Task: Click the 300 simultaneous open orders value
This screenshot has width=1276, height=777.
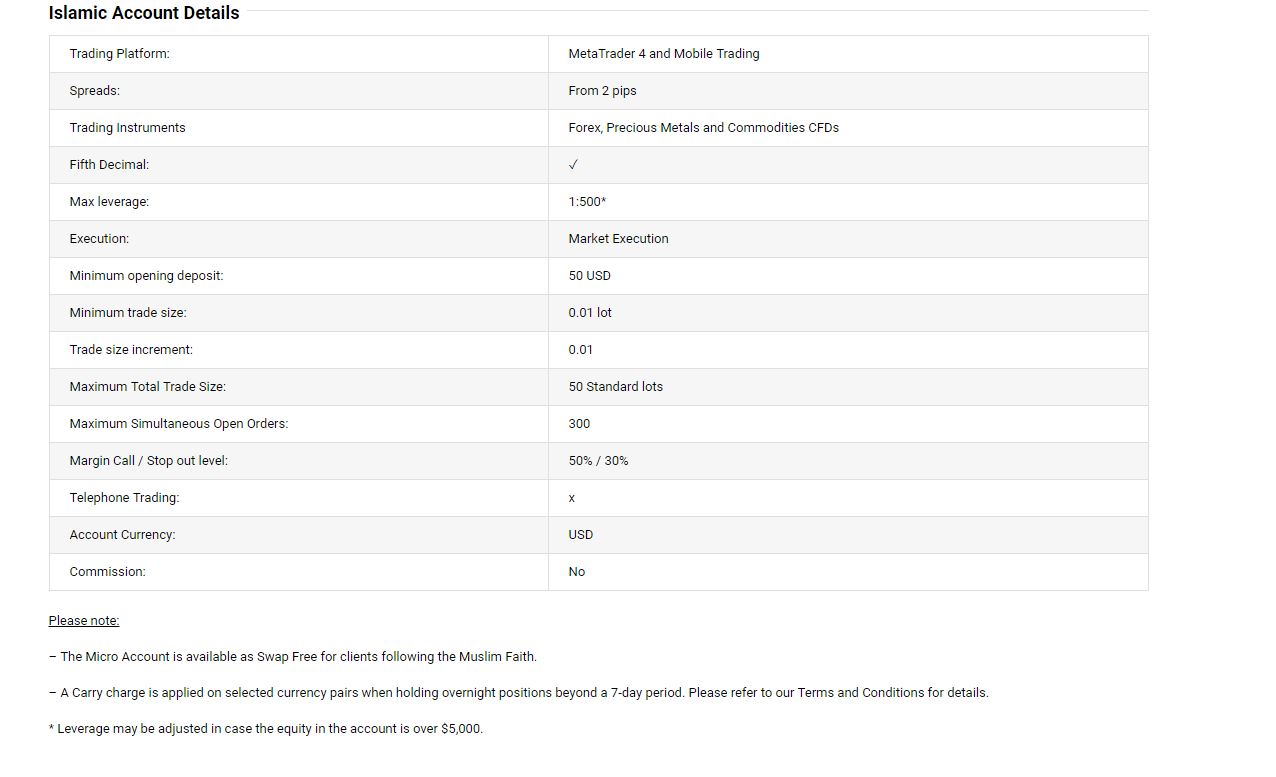Action: [579, 424]
